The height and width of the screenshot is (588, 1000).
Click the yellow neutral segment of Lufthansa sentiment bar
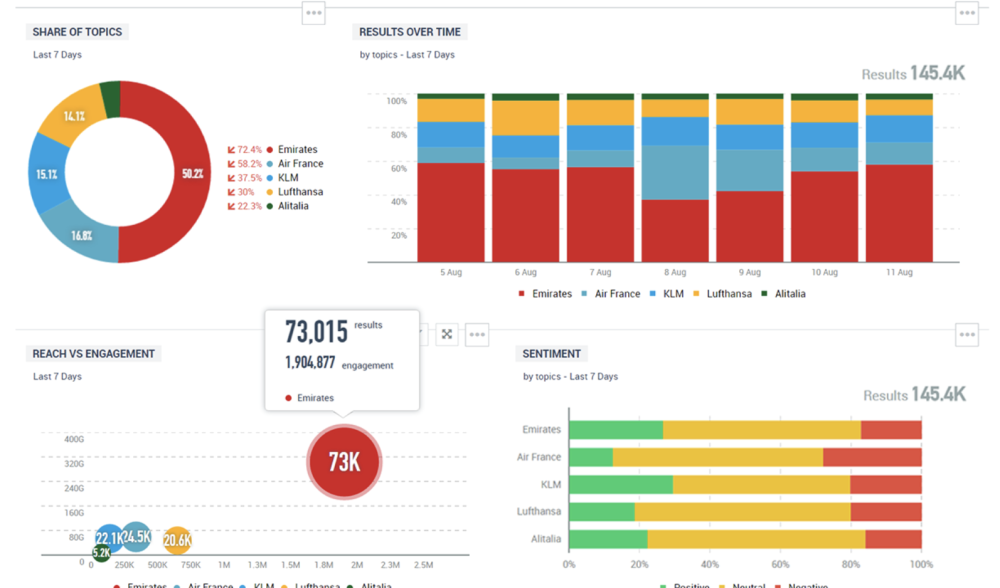click(x=743, y=511)
